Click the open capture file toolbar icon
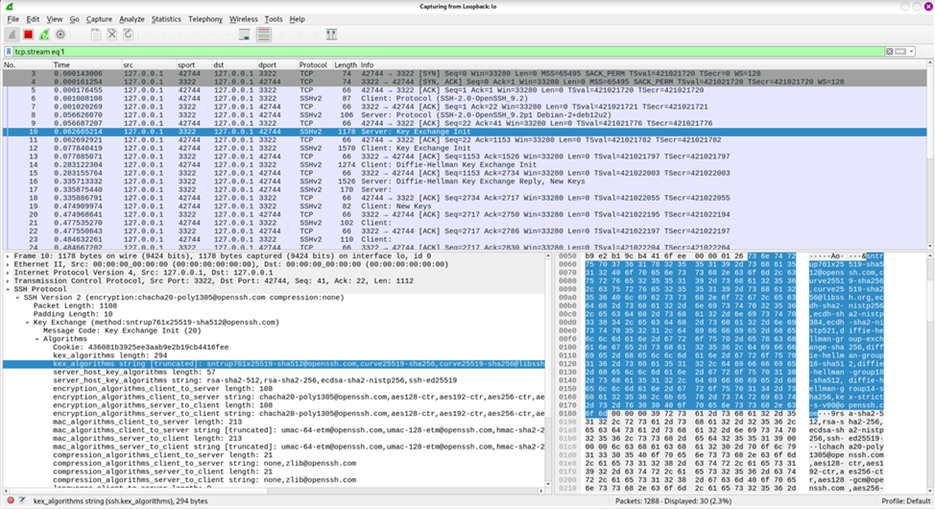The height and width of the screenshot is (509, 935). [x=95, y=35]
